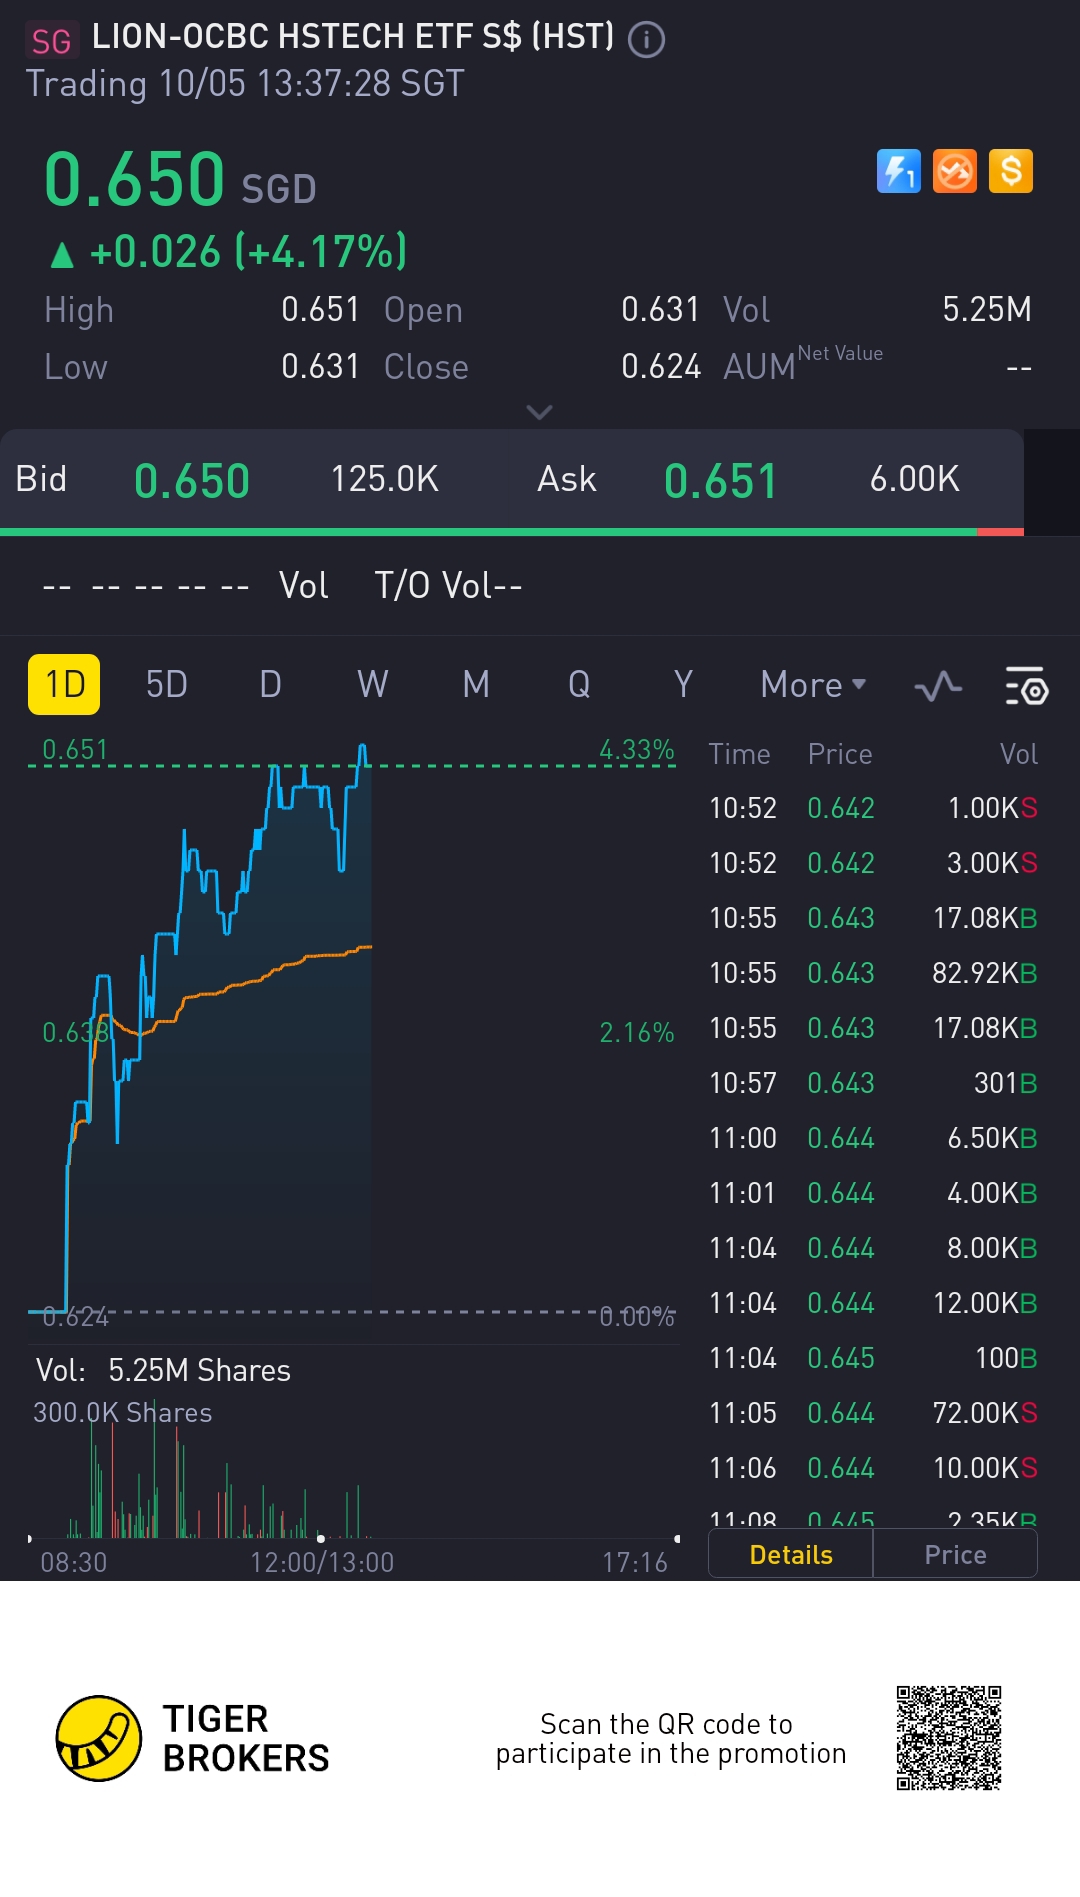Tap the ask size 6.00K
The image size is (1080, 1897).
(915, 479)
